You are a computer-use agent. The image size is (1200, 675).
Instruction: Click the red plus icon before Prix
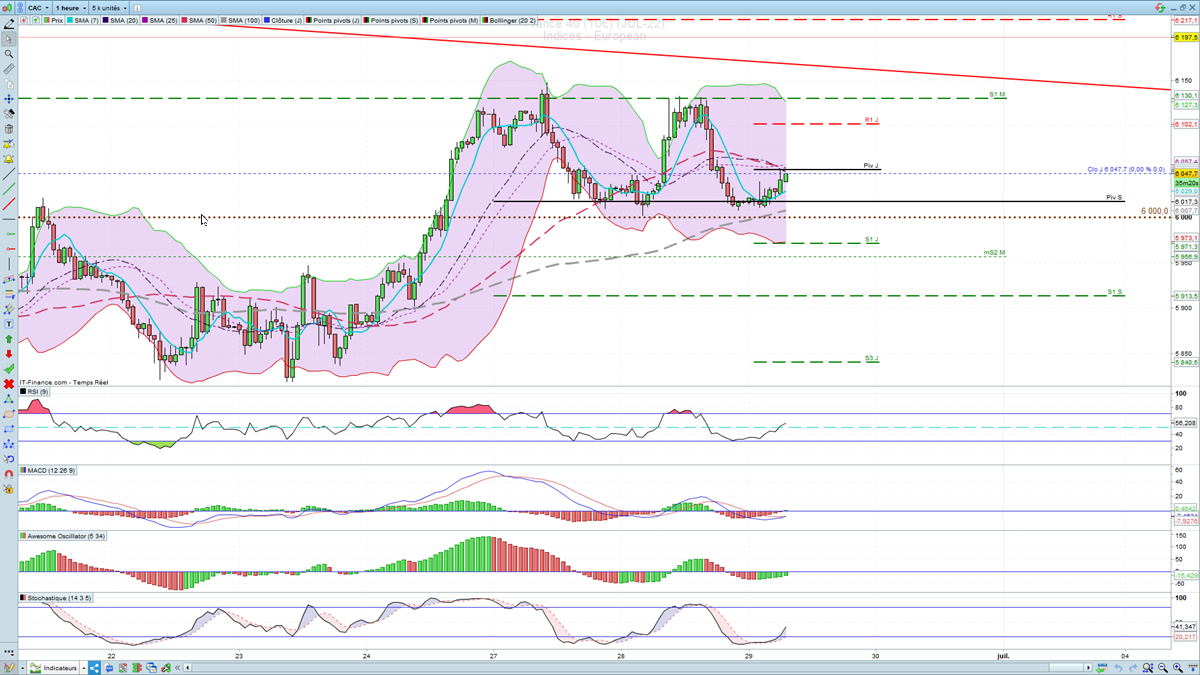(x=24, y=20)
